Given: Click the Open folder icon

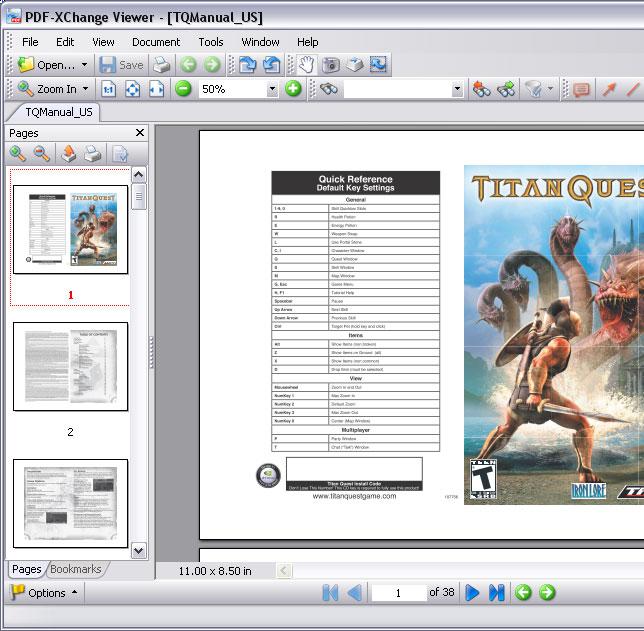Looking at the screenshot, I should coord(25,65).
